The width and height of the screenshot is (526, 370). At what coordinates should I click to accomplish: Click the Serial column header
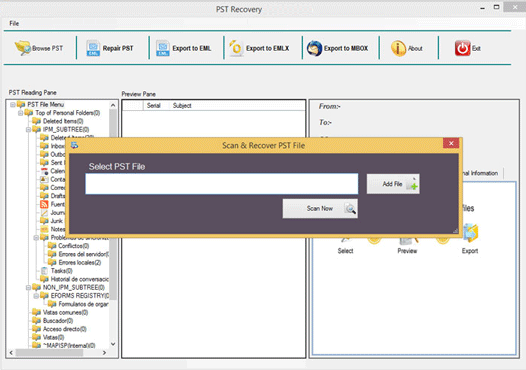[x=154, y=106]
